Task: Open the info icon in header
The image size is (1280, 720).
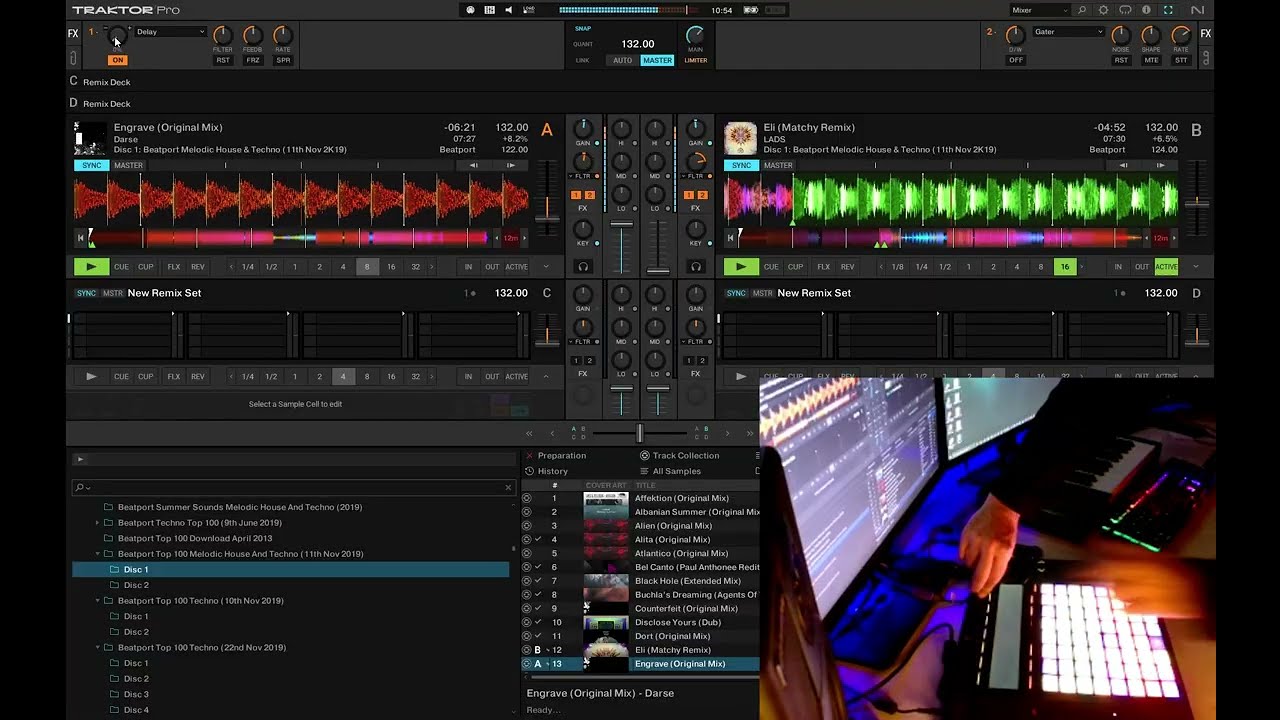Action: point(1146,10)
